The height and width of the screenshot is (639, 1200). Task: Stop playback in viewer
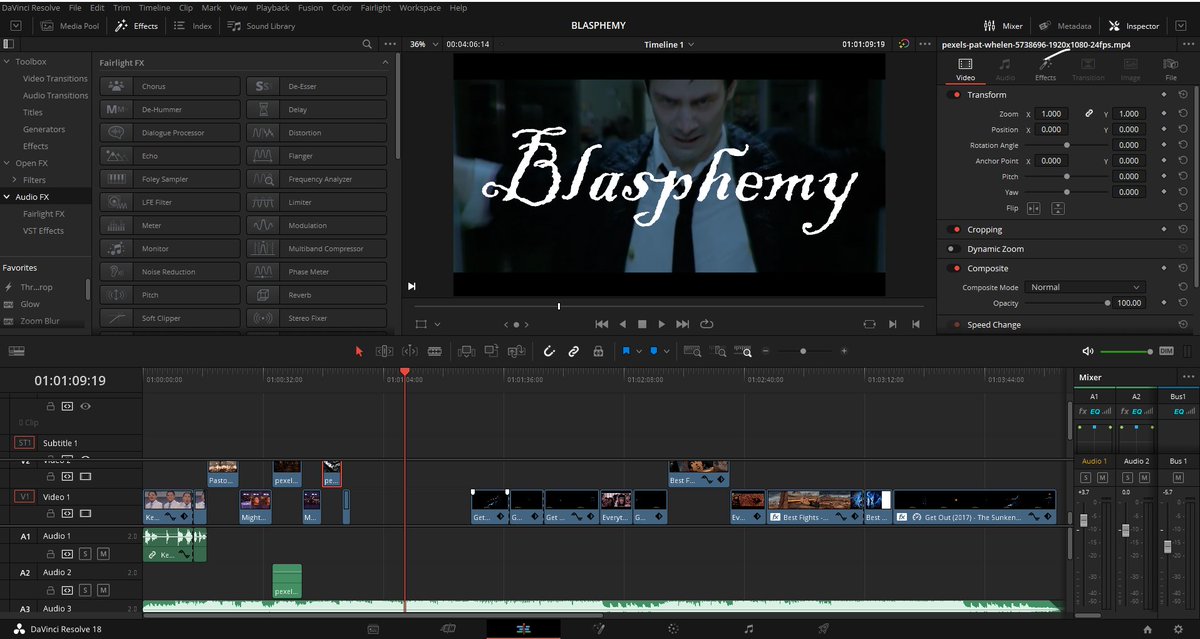coord(642,324)
